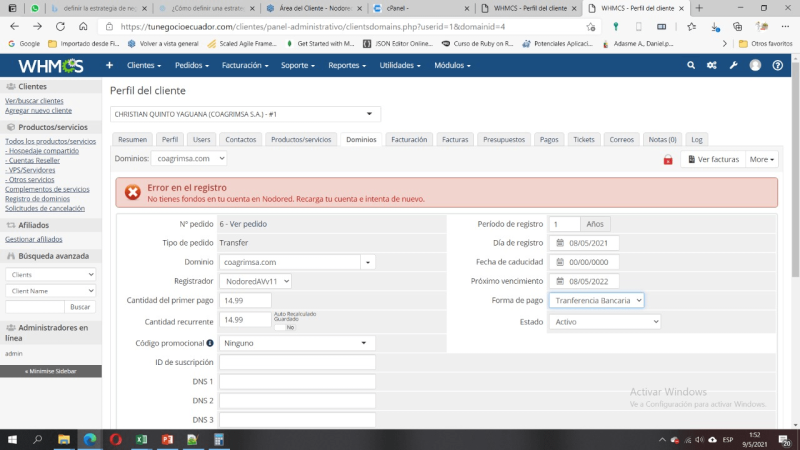Open Estado Activo dropdown
Image resolution: width=800 pixels, height=450 pixels.
(x=605, y=322)
